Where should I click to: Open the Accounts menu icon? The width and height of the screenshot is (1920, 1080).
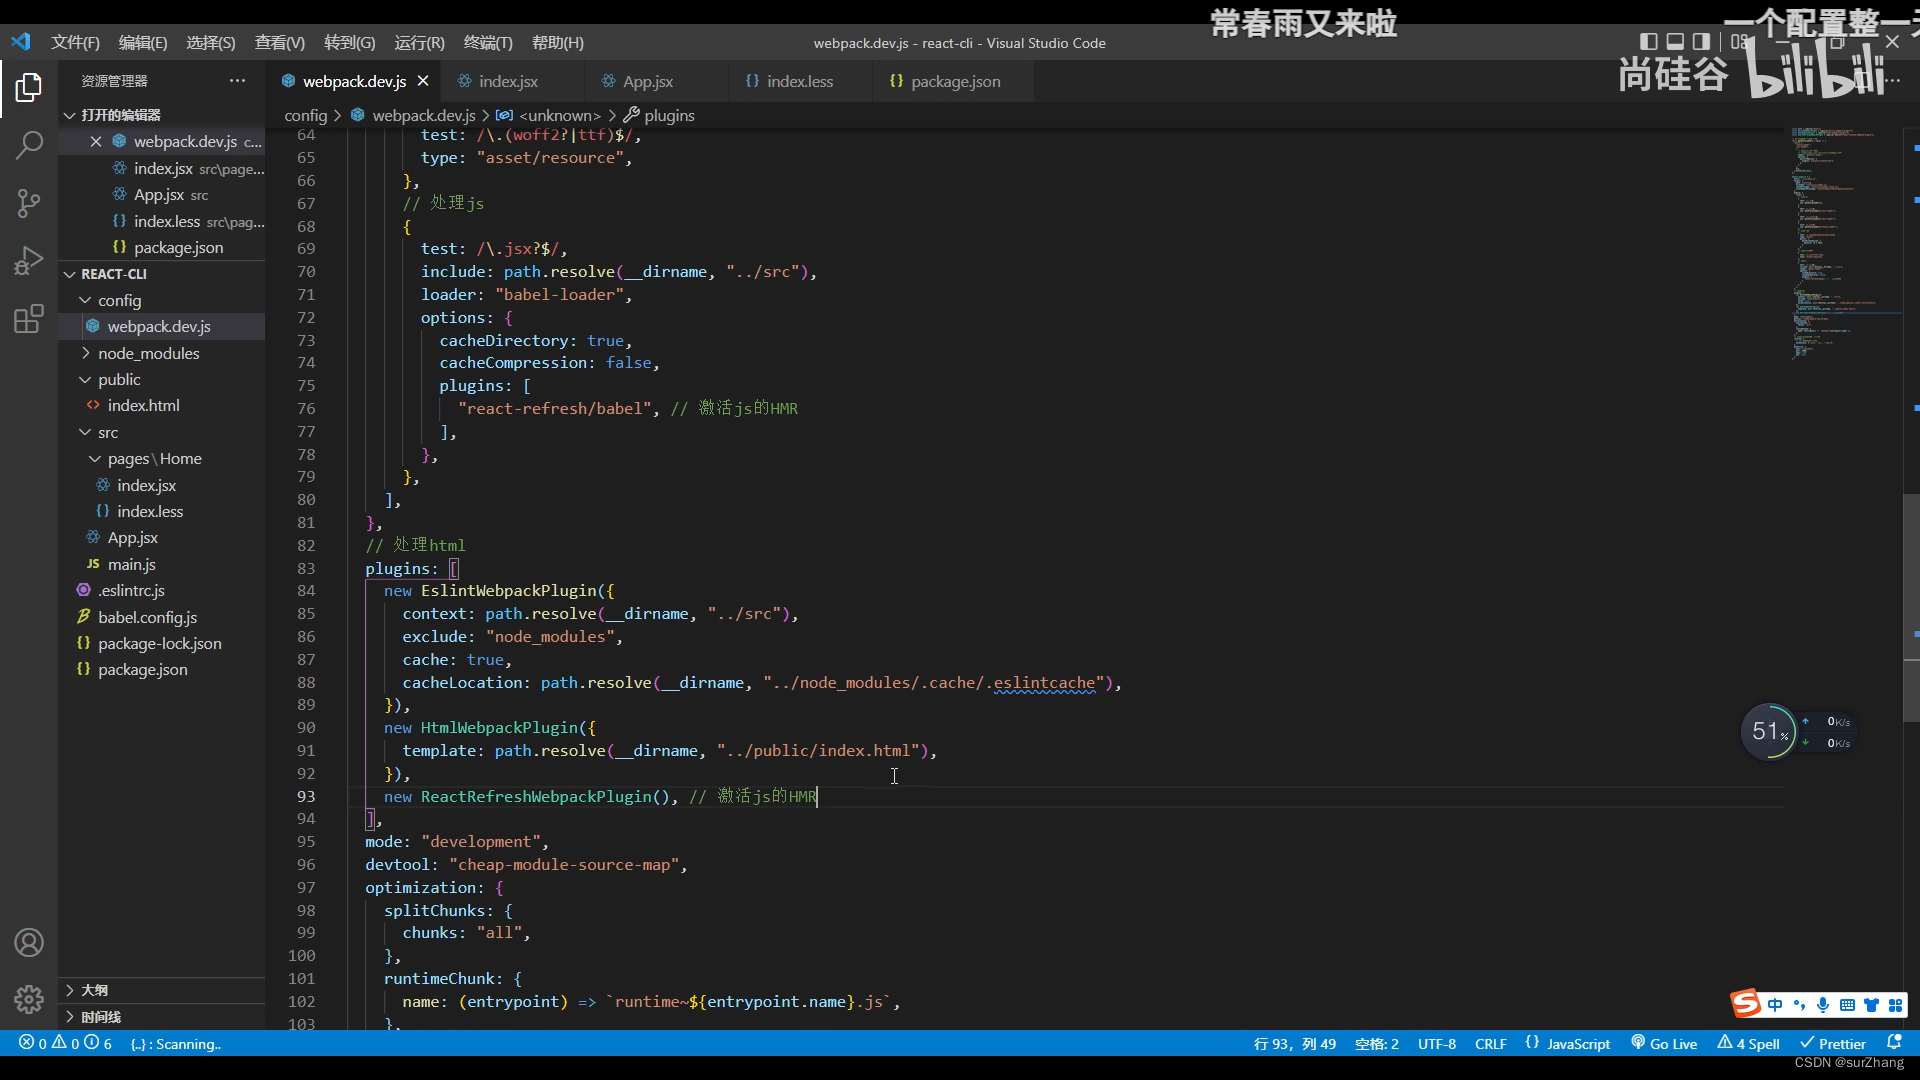click(x=29, y=942)
